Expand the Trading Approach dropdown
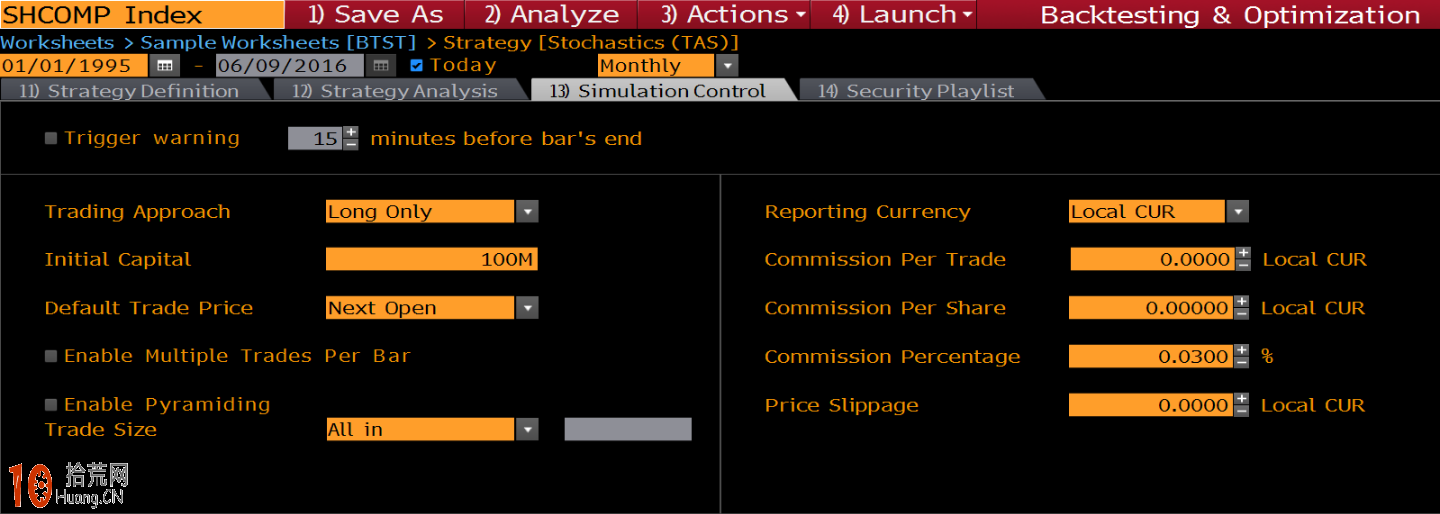The image size is (1440, 514). point(527,212)
